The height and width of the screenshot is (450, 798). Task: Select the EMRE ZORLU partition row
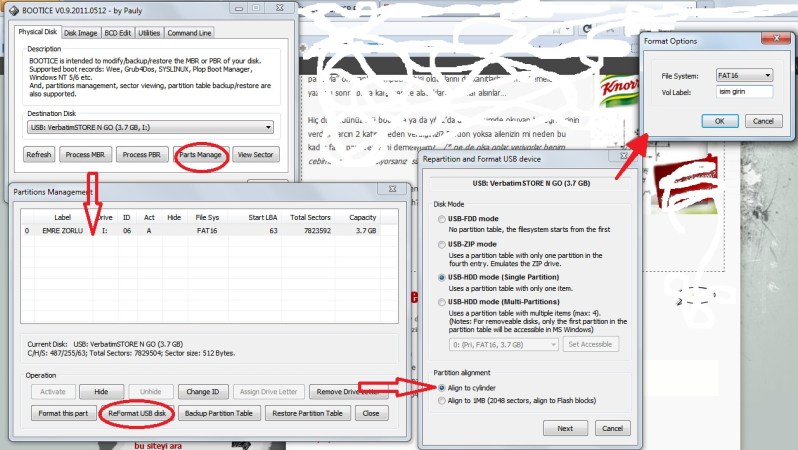[201, 231]
